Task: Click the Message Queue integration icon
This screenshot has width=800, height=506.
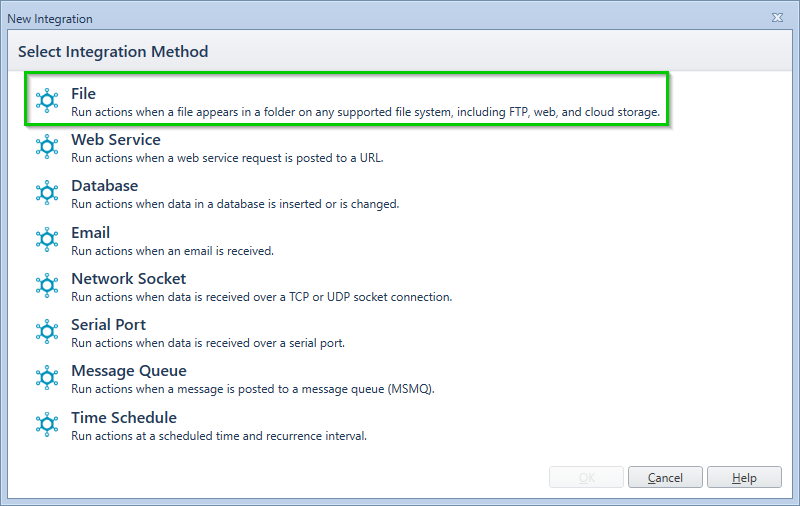Action: (x=47, y=377)
